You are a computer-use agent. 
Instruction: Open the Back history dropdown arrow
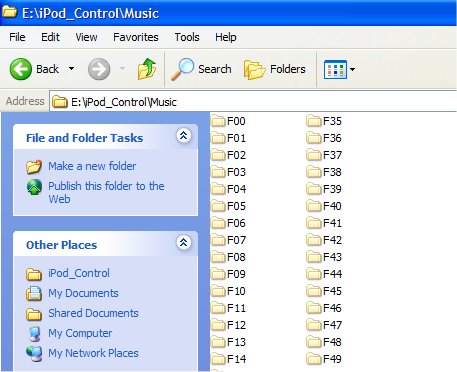pos(71,69)
